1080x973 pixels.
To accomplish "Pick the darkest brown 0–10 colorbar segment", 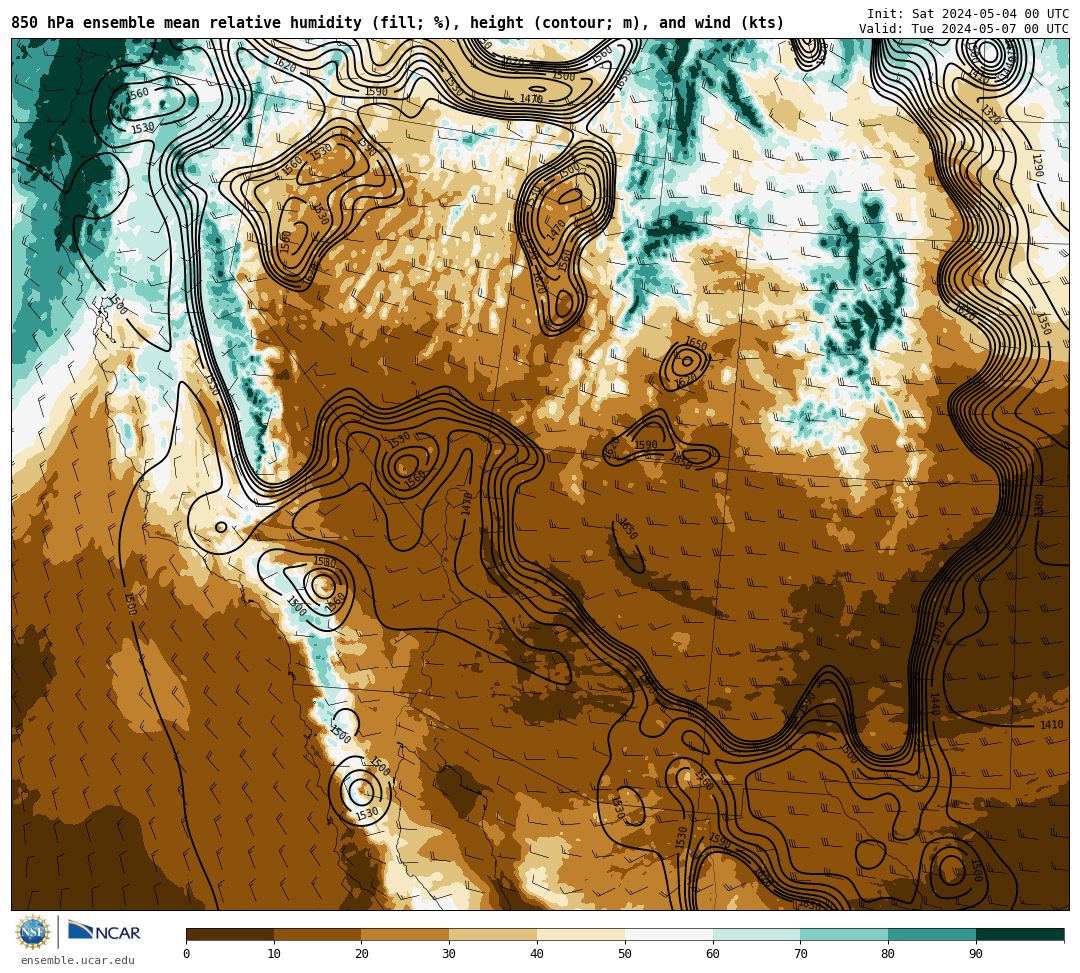I will click(230, 934).
